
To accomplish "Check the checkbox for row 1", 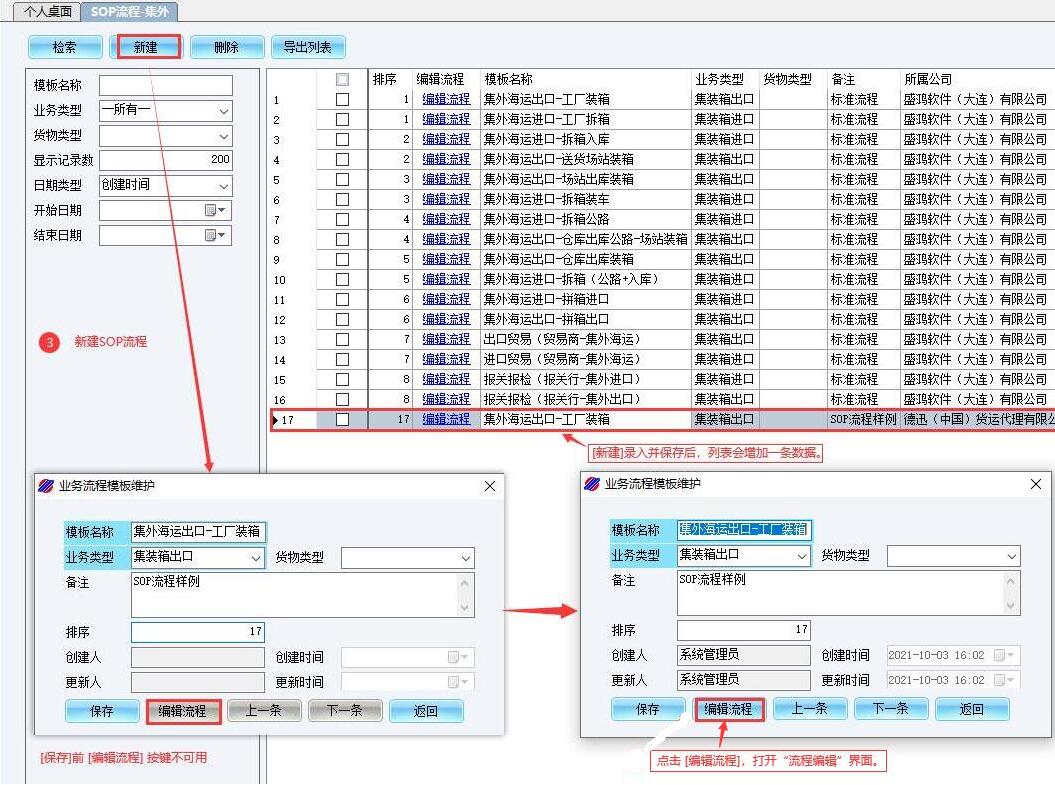I will (343, 99).
